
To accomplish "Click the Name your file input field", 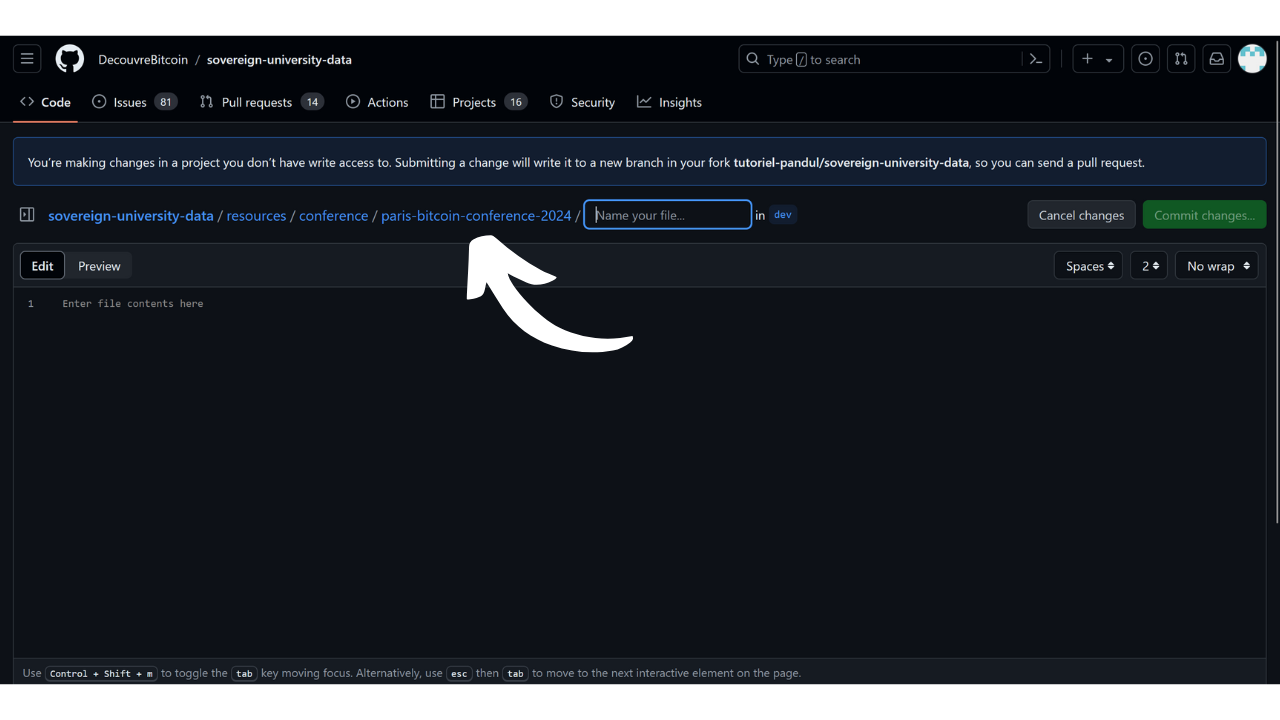I will [668, 215].
